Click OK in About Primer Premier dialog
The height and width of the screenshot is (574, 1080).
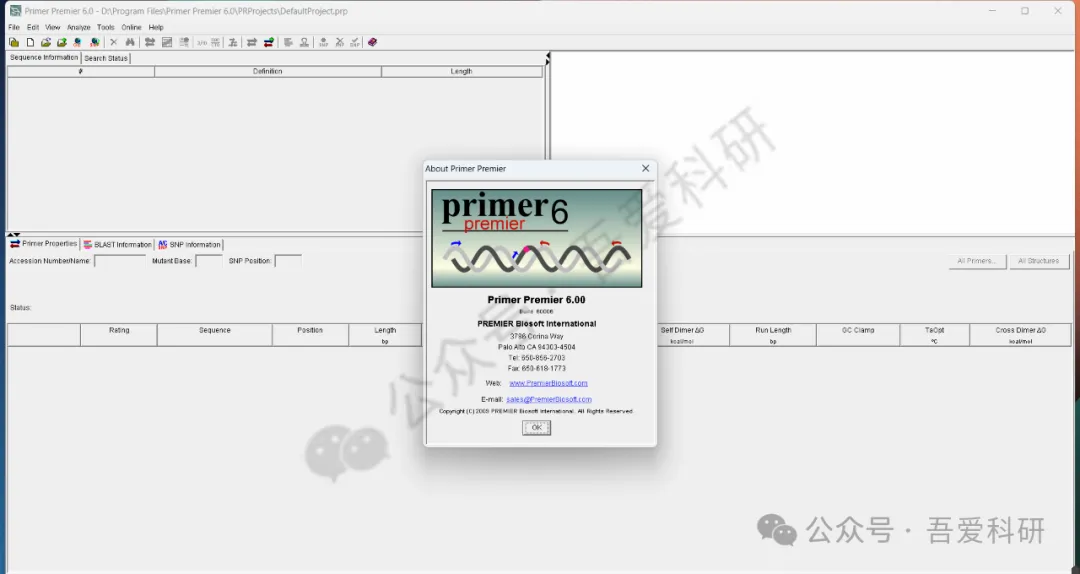click(537, 428)
